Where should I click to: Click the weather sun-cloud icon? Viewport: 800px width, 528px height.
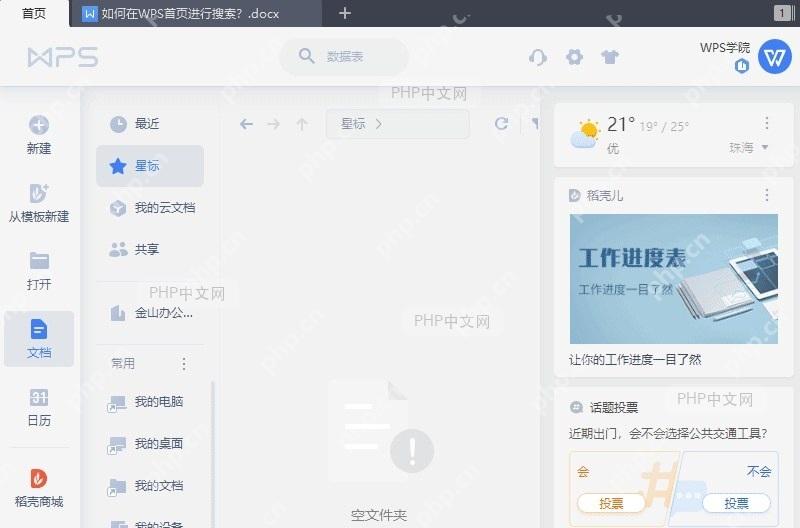pos(585,134)
